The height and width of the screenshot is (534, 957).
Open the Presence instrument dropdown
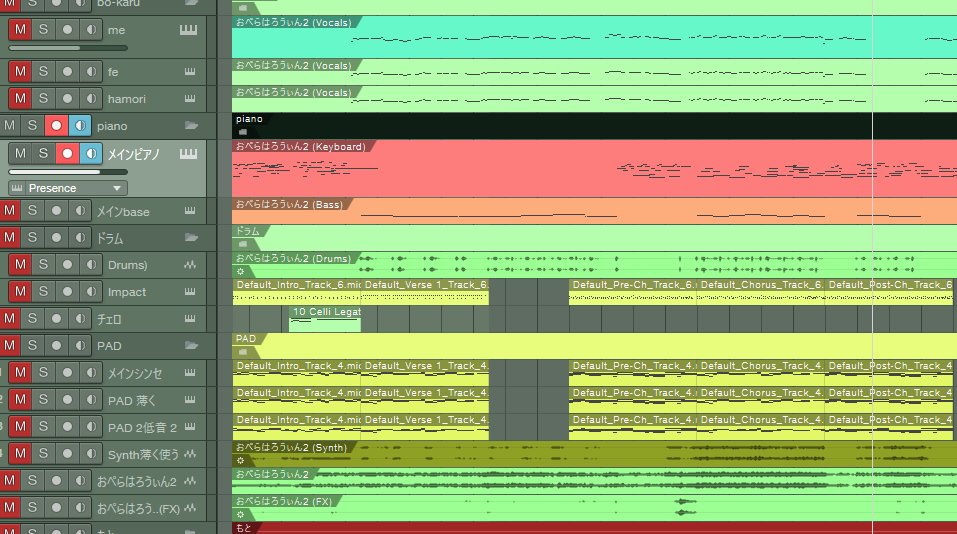(x=68, y=188)
